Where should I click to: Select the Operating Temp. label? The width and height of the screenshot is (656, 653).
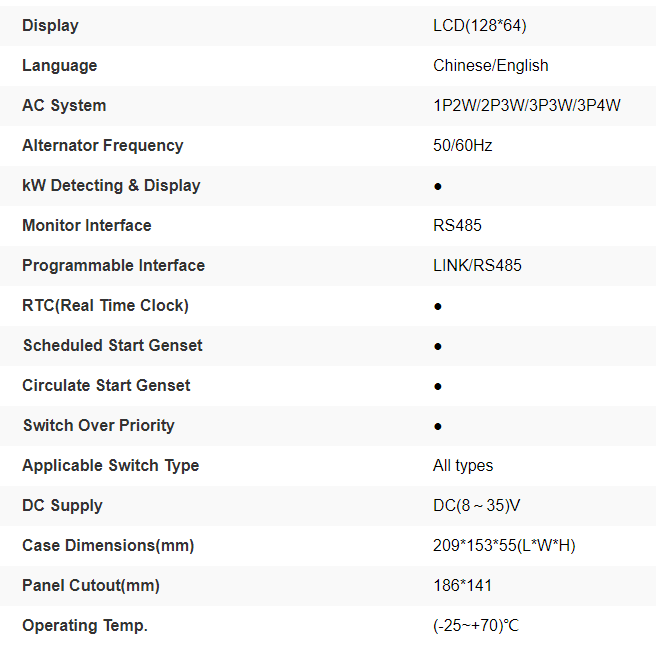point(84,625)
